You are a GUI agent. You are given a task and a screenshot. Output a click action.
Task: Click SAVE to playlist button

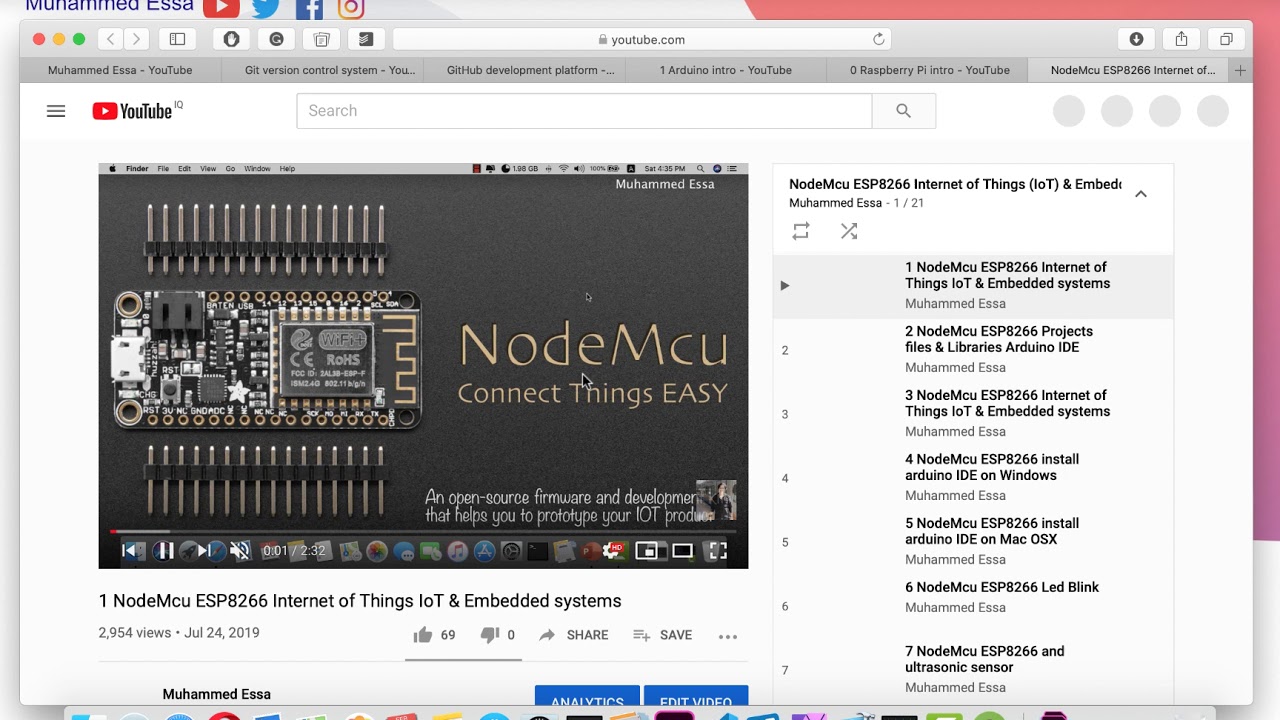(x=662, y=635)
